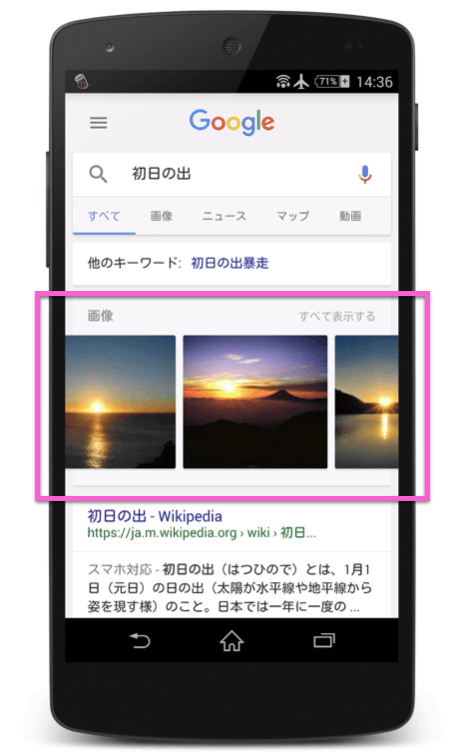This screenshot has height=756, width=464.
Task: Tap the 初日の出暴走 related keyword link
Action: coord(230,263)
